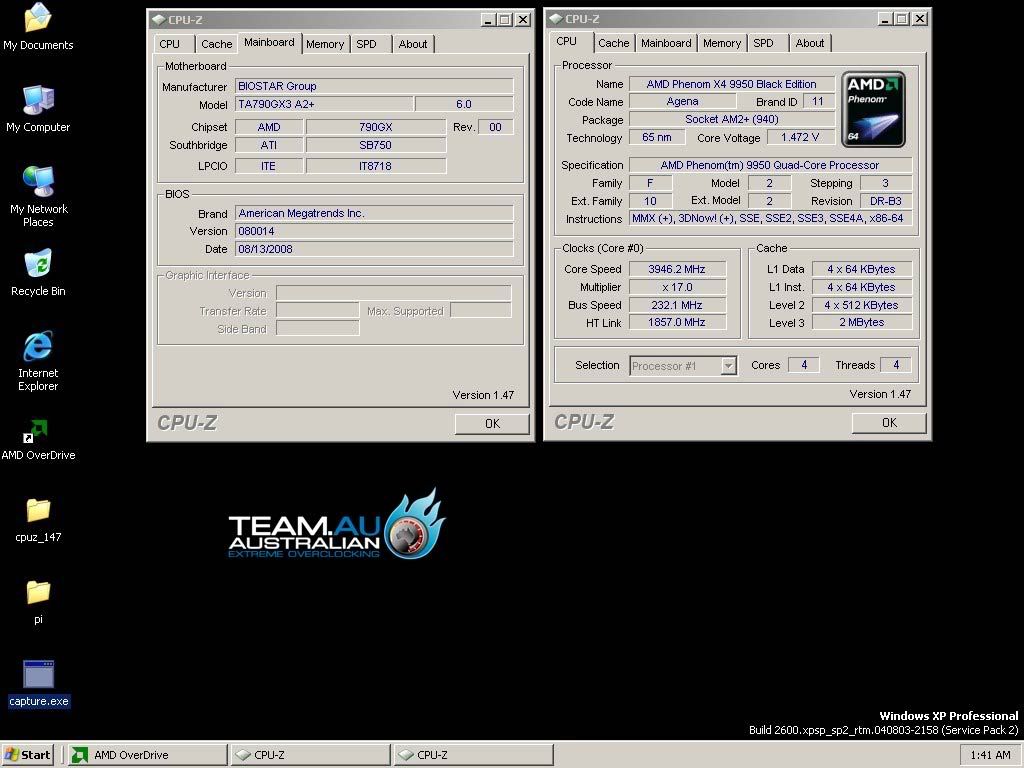Open the cpuz_147 folder
Viewport: 1024px width, 768px height.
point(38,521)
